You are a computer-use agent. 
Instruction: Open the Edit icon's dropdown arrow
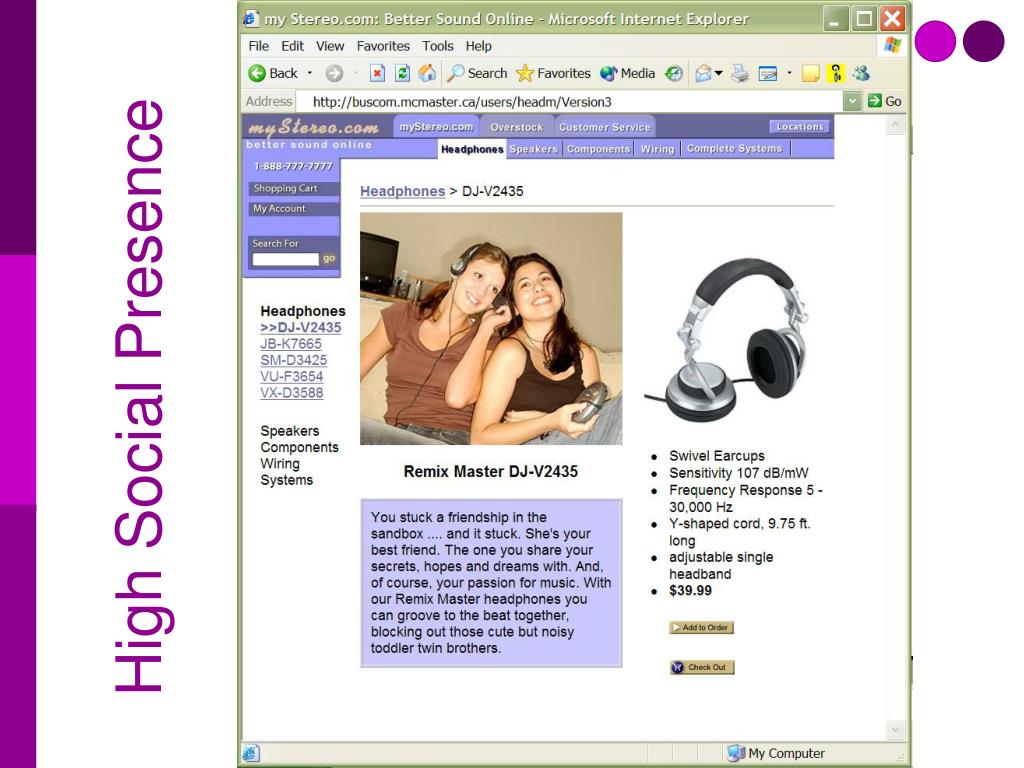[x=789, y=73]
